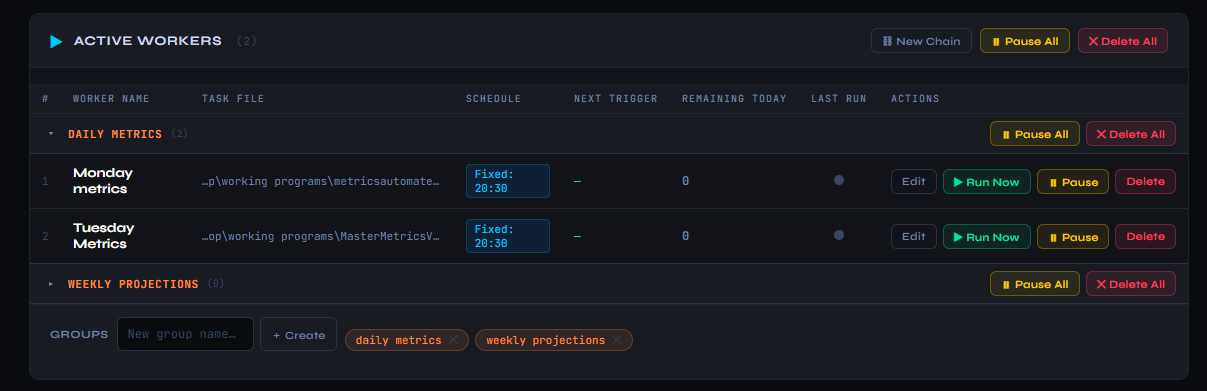The height and width of the screenshot is (391, 1207).
Task: Focus the New group name input
Action: (185, 334)
